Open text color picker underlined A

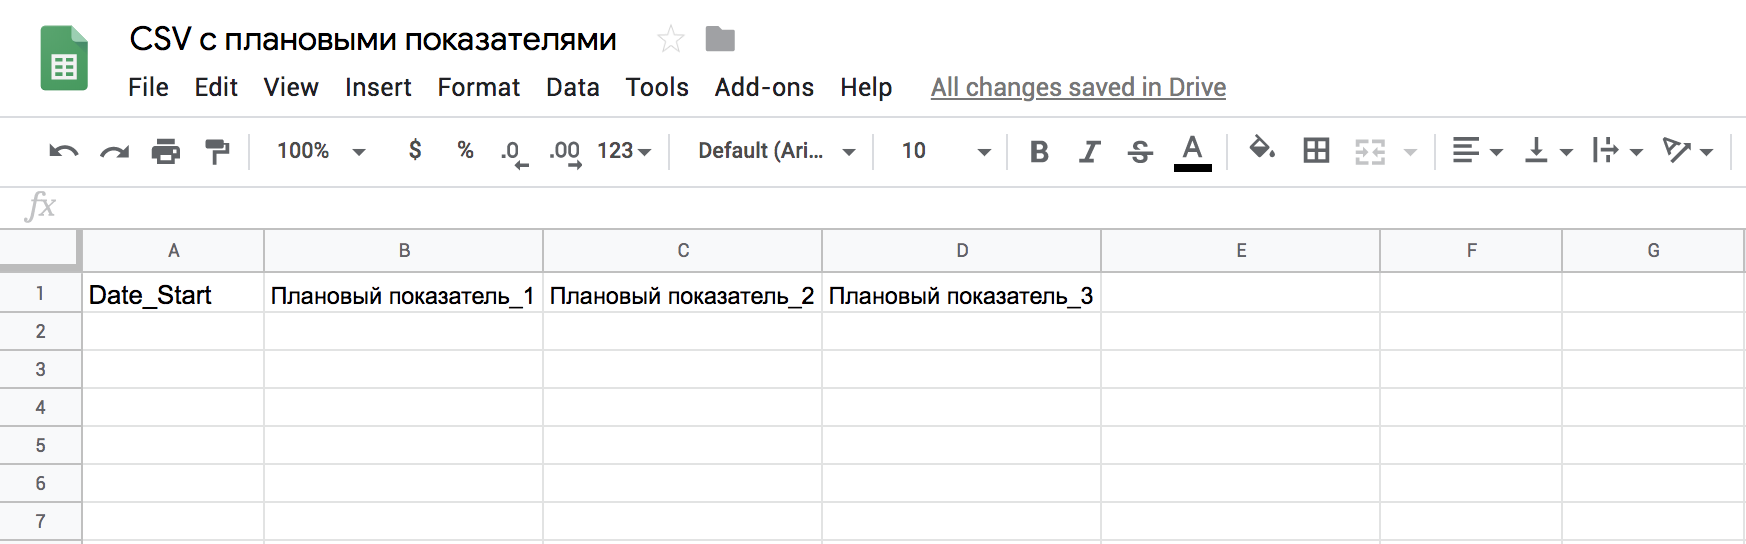[x=1192, y=152]
